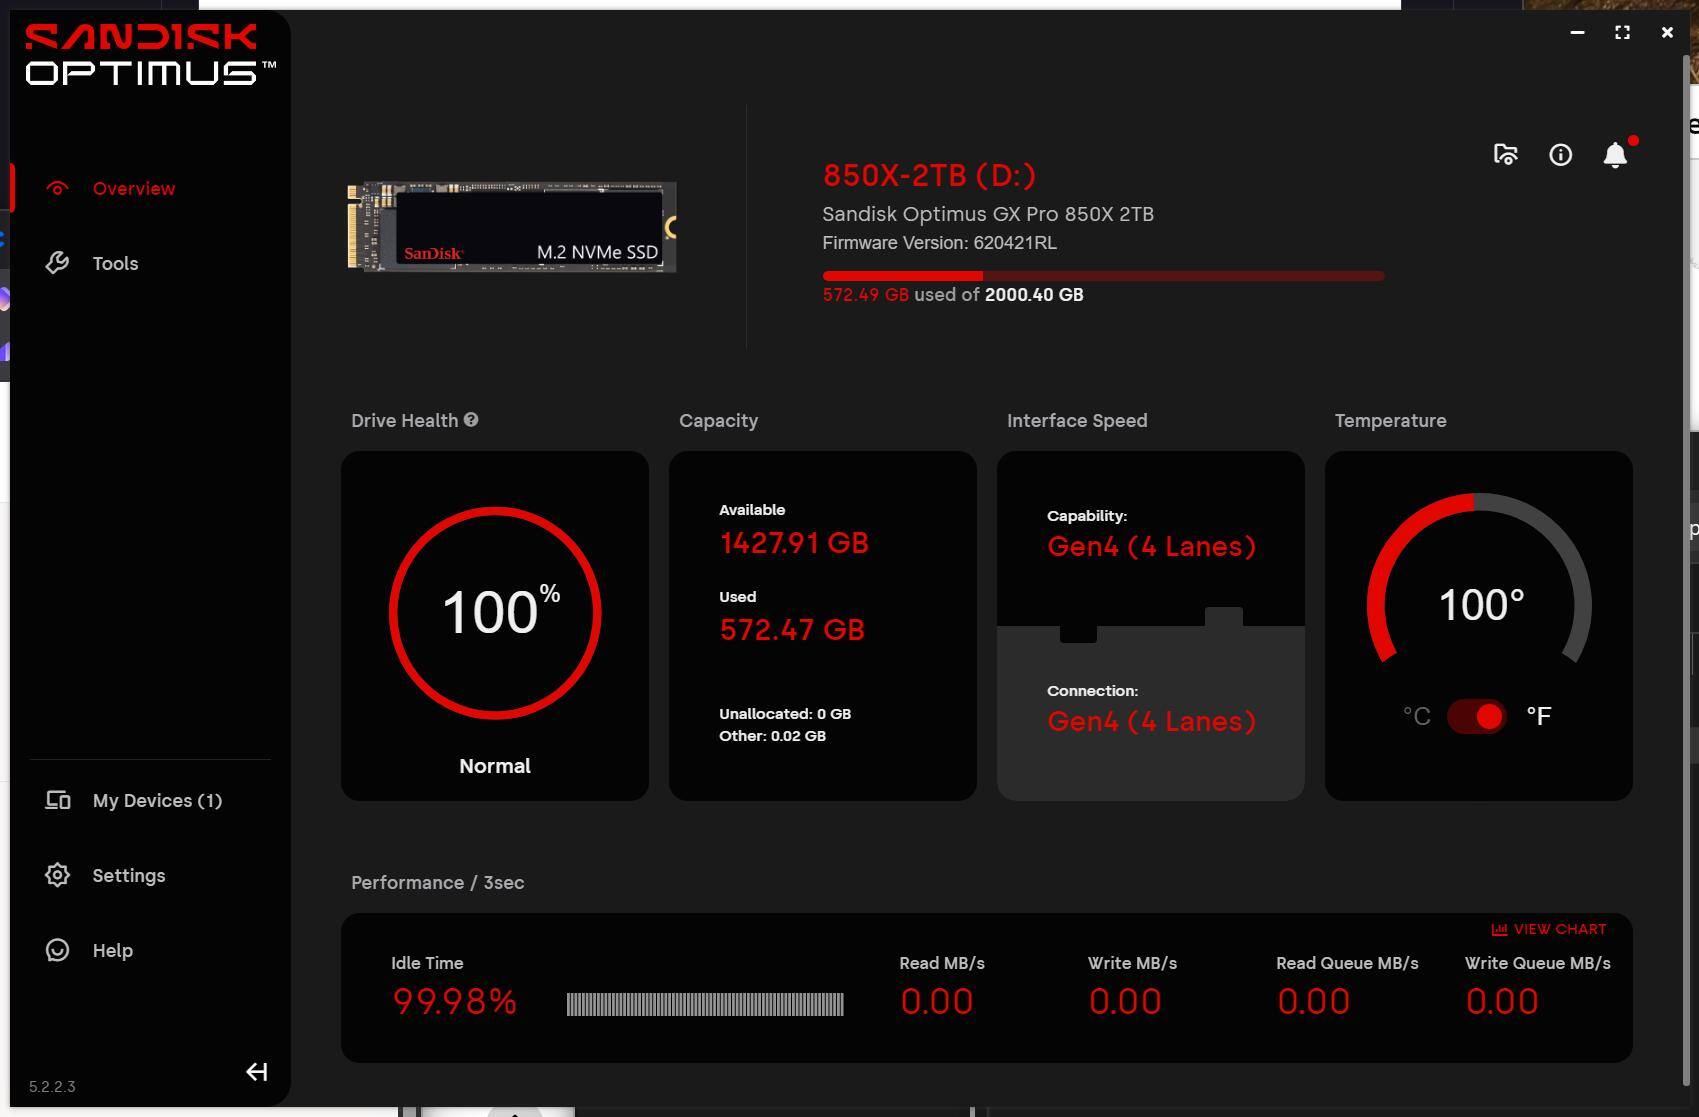Click the Other: 0.02 GB text
The height and width of the screenshot is (1117, 1699).
[x=772, y=736]
